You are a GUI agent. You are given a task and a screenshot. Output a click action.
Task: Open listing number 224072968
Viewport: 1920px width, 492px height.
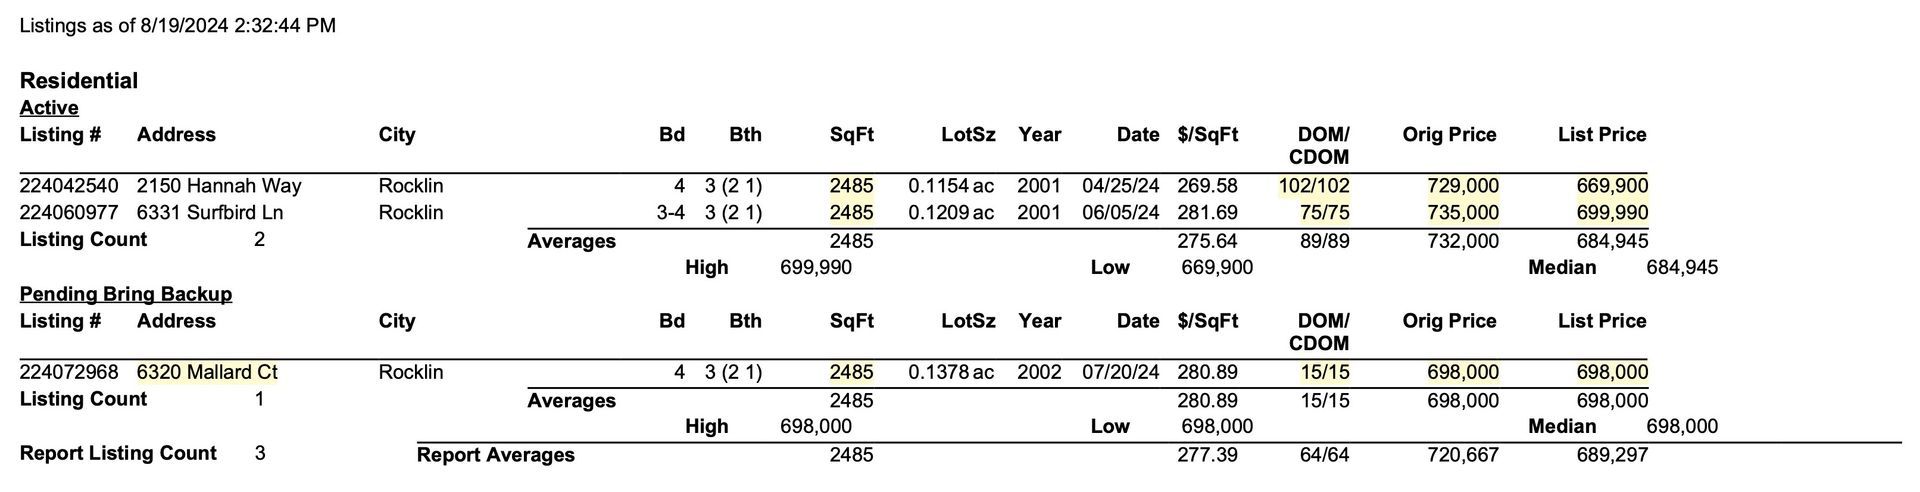tap(69, 372)
